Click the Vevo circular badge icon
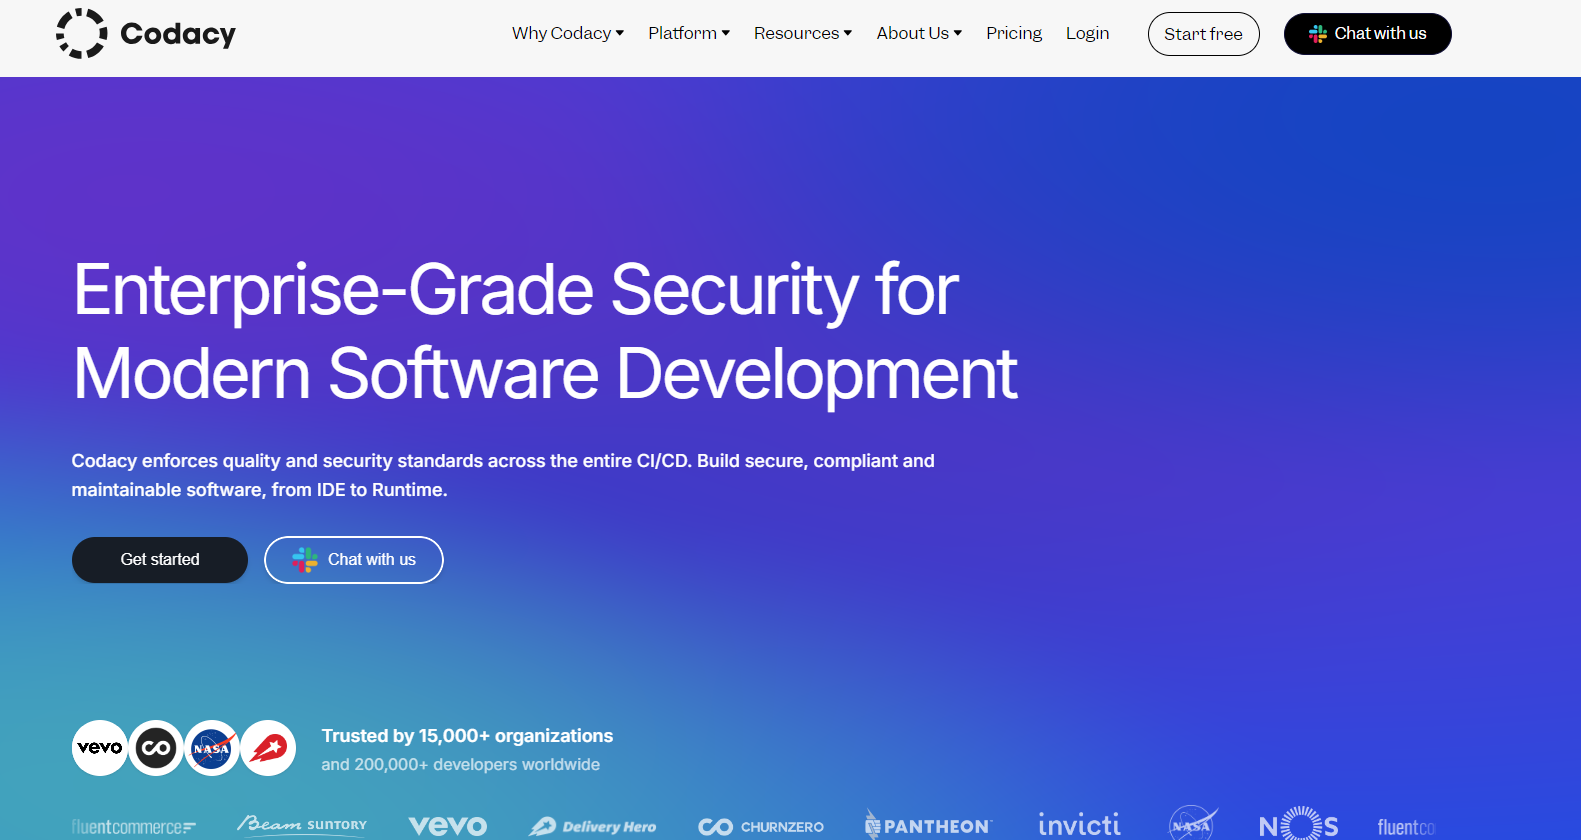Screen dimensions: 1581x840 point(100,748)
